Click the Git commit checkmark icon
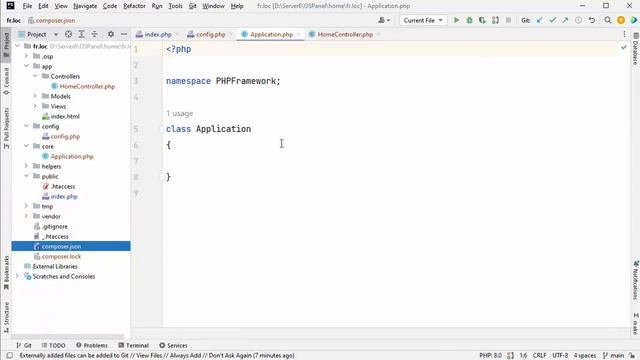The image size is (640, 360). 553,20
